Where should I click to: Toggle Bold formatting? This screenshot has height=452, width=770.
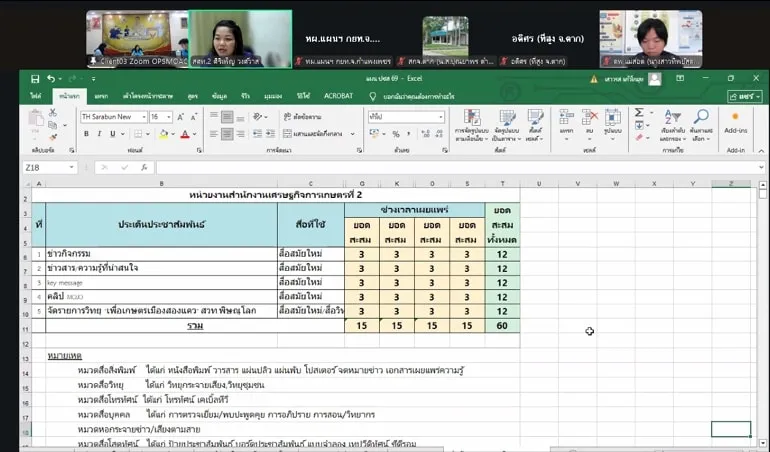click(x=85, y=134)
